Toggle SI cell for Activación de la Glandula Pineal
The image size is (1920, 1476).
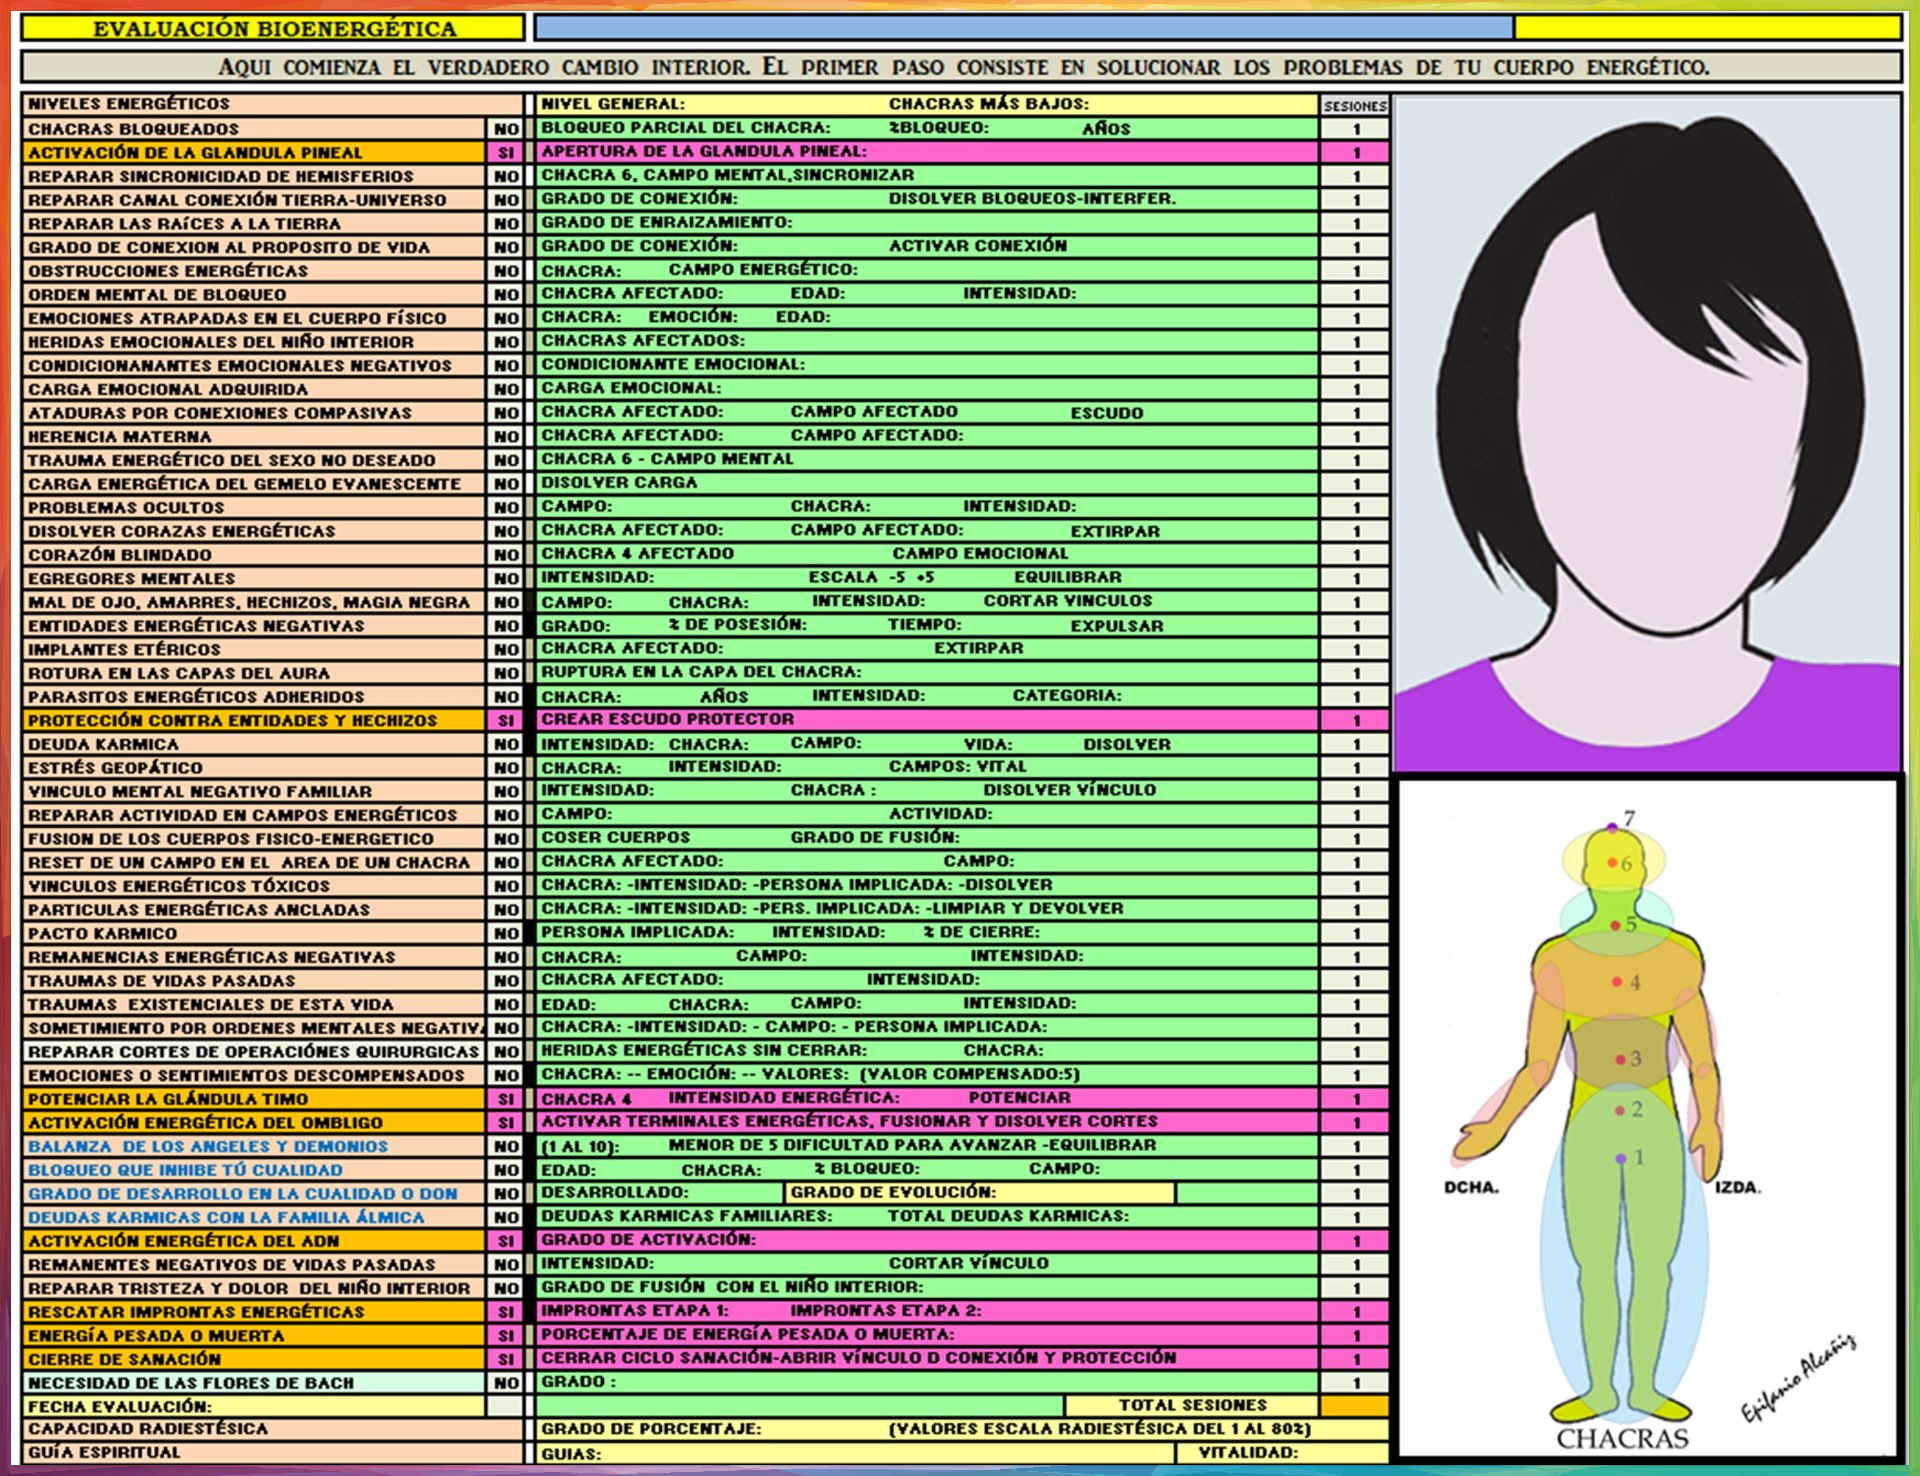[506, 153]
